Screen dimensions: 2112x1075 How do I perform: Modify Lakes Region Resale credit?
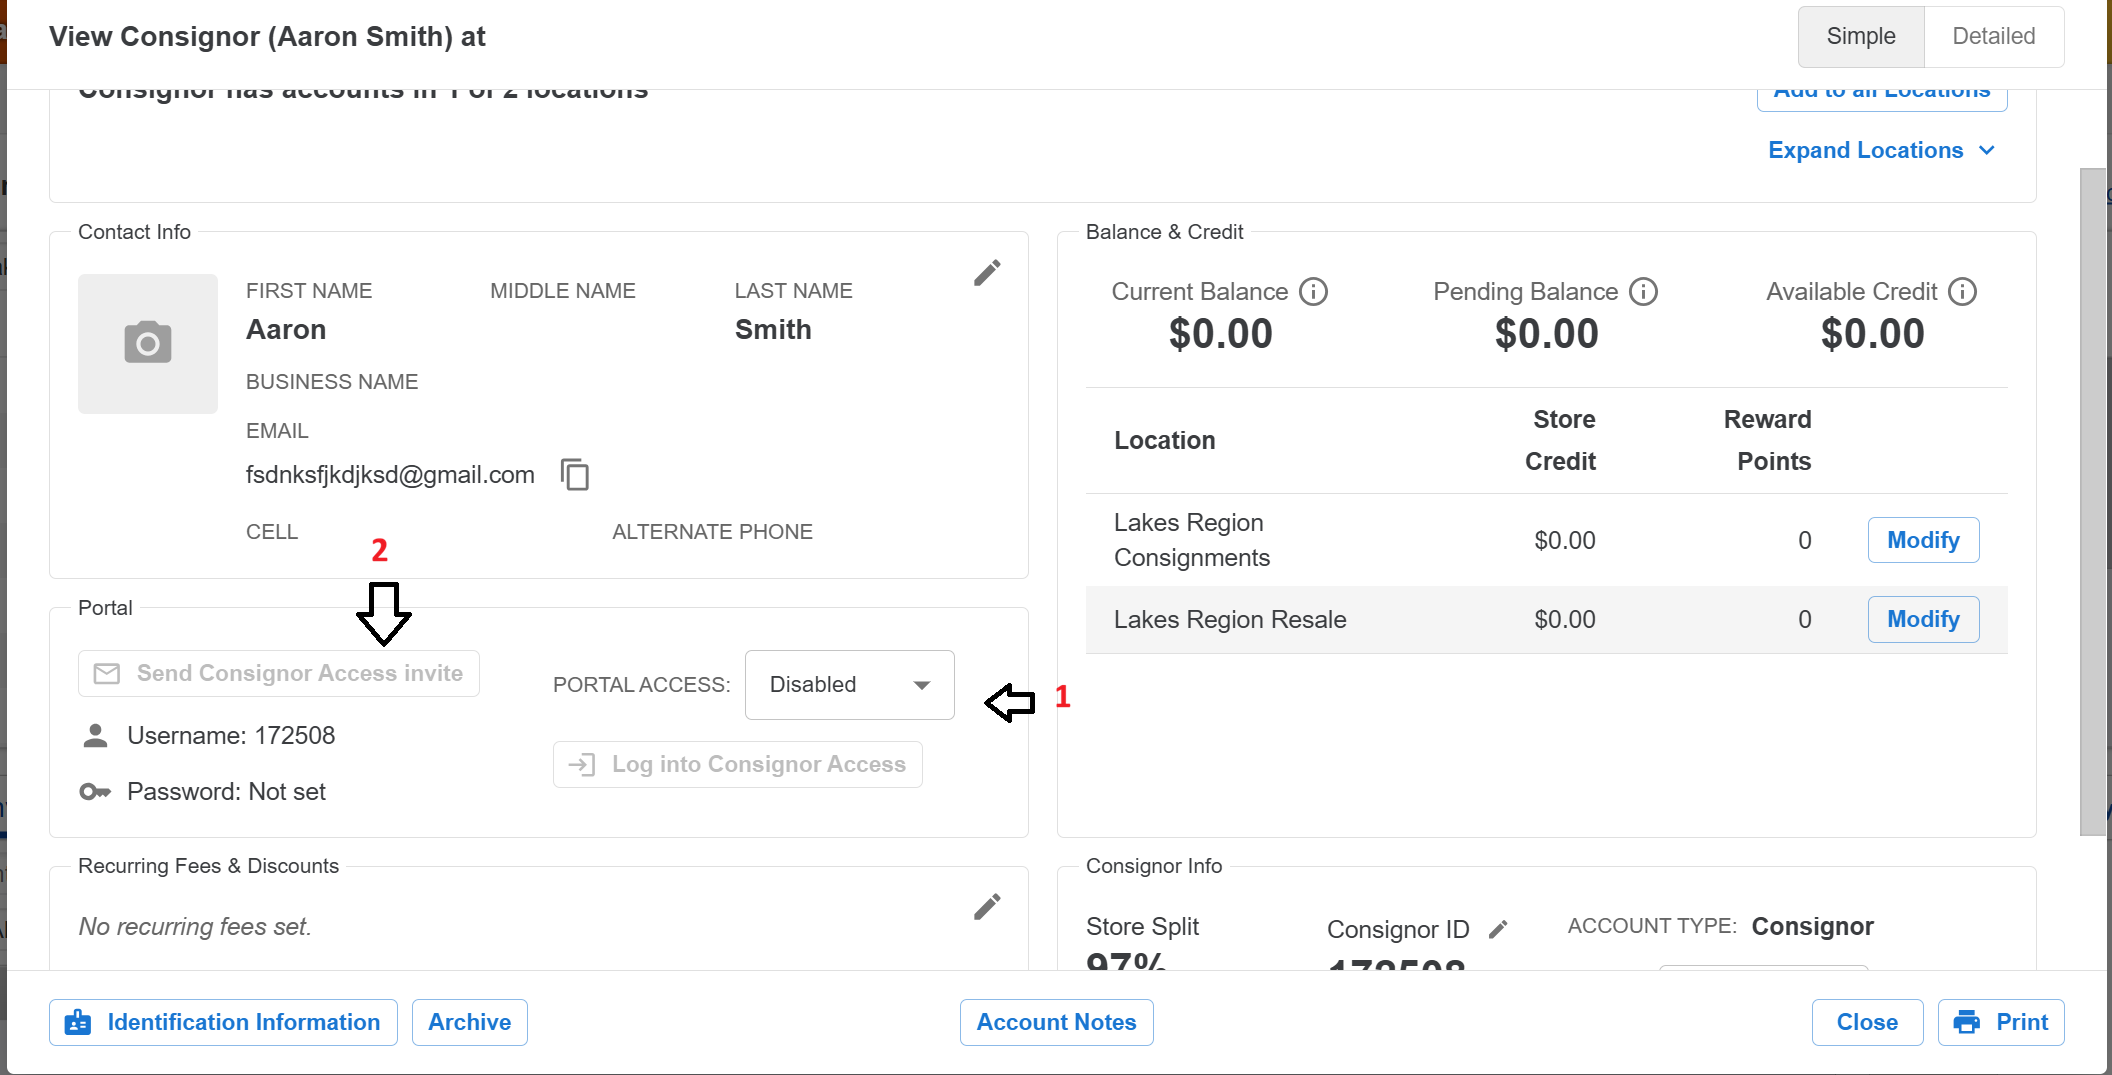tap(1923, 619)
